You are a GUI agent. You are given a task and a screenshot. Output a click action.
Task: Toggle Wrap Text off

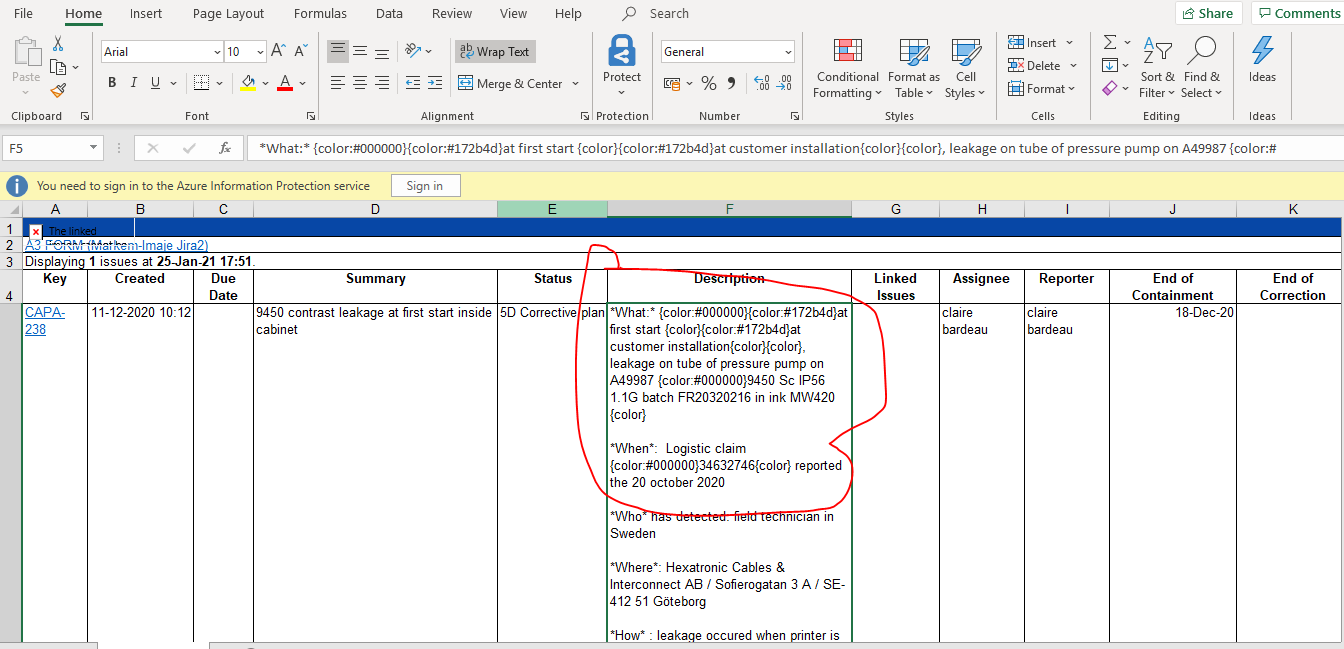pyautogui.click(x=495, y=51)
